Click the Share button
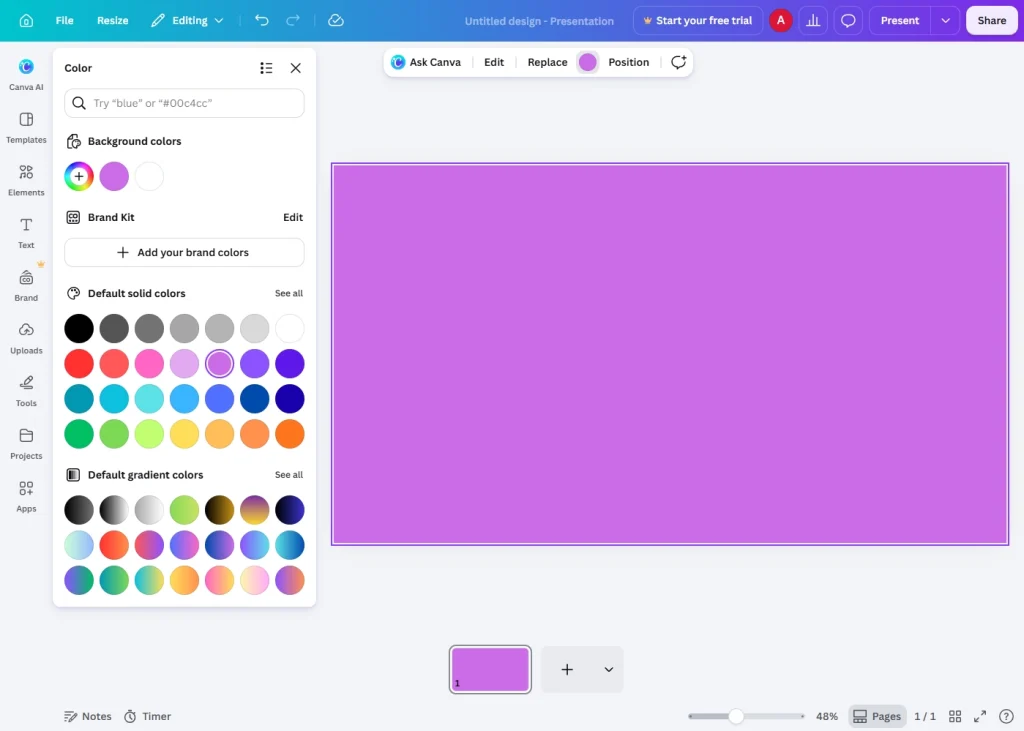The height and width of the screenshot is (731, 1024). pos(991,20)
